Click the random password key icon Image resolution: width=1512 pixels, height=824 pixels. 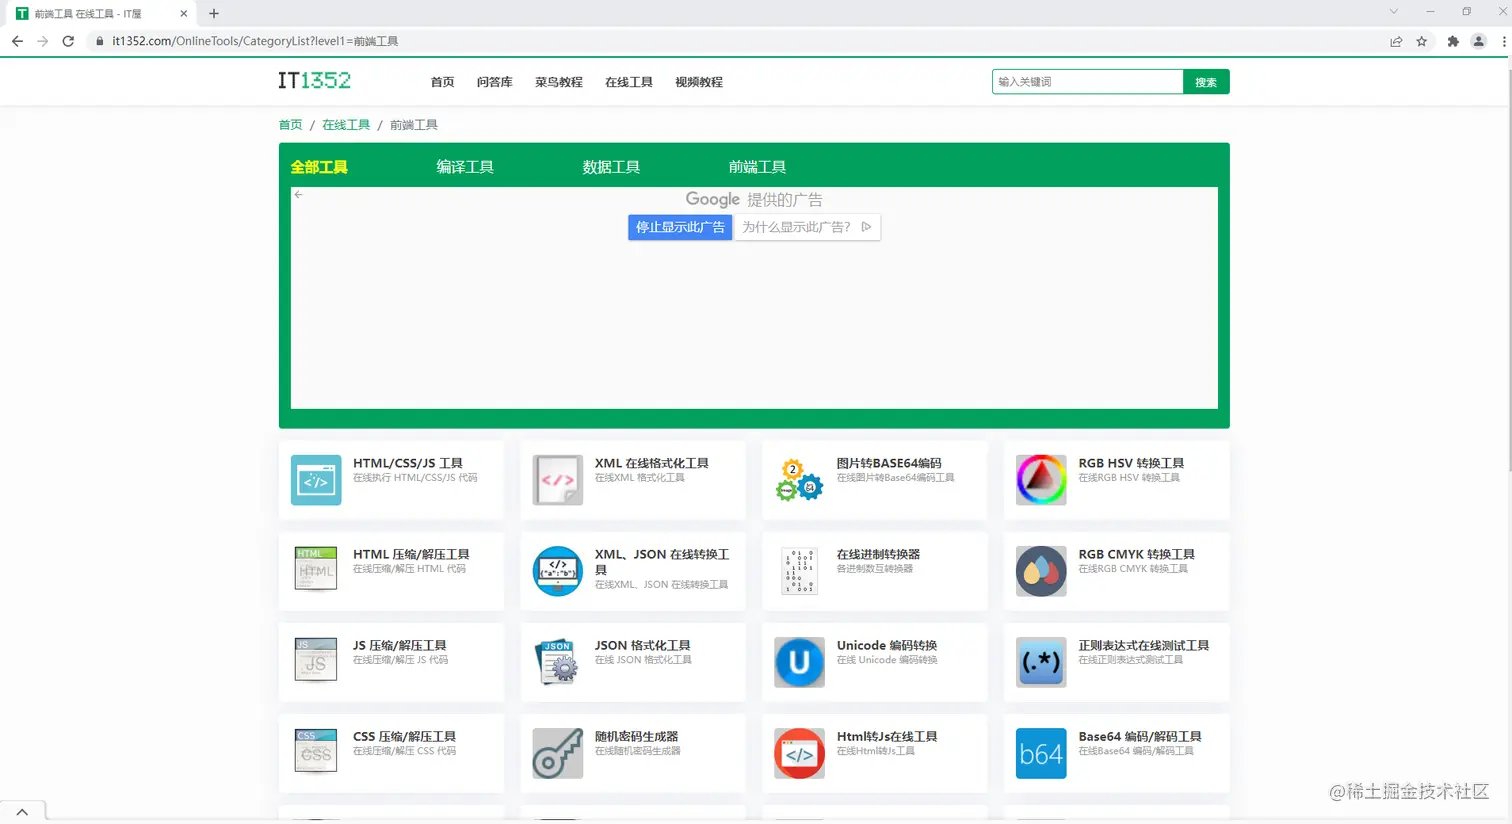coord(558,753)
